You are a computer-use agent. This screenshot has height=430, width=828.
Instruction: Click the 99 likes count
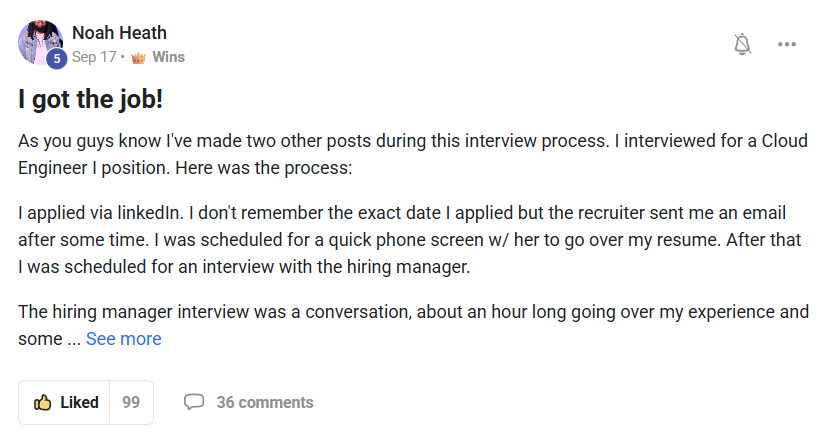(x=130, y=403)
